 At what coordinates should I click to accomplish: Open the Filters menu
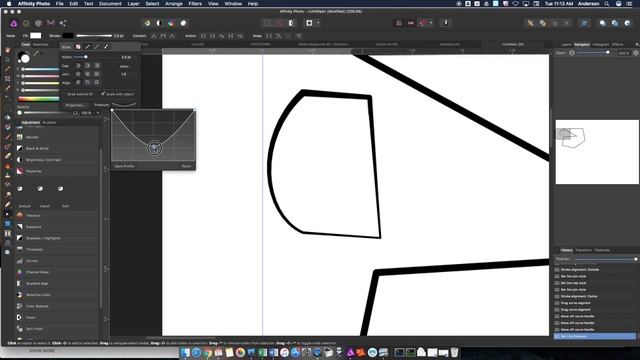click(195, 4)
